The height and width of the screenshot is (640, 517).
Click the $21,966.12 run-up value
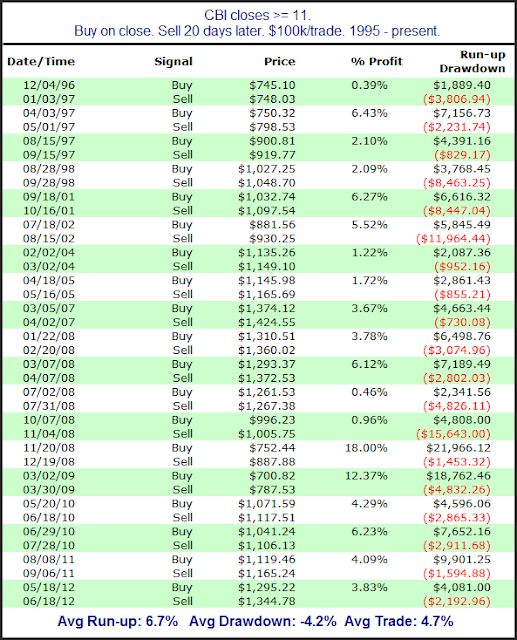tap(458, 448)
